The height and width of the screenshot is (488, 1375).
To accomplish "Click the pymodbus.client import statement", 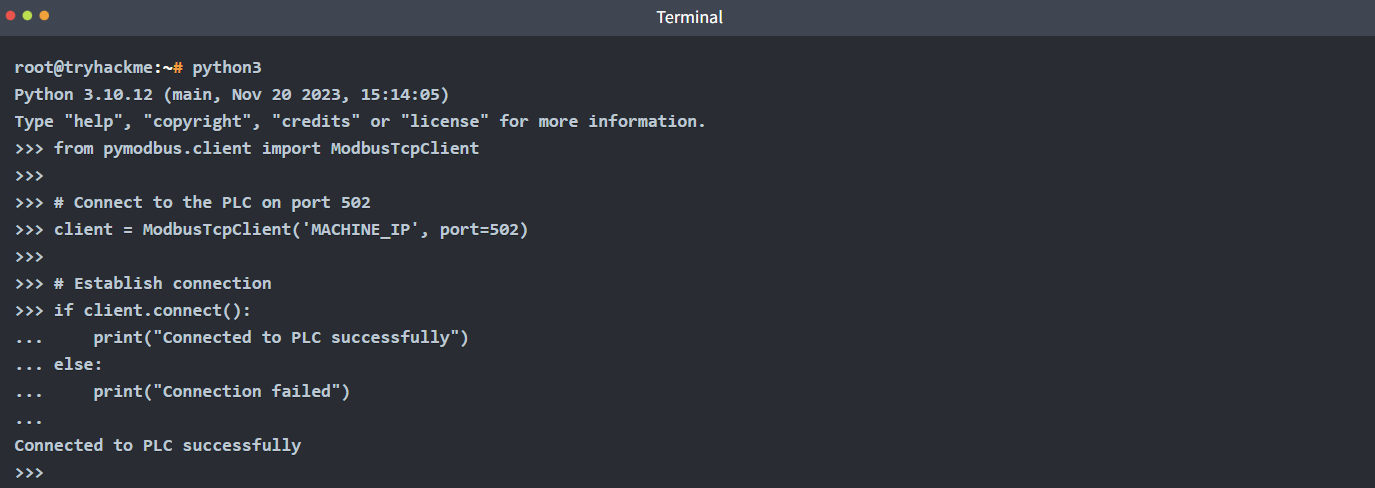I will click(266, 148).
